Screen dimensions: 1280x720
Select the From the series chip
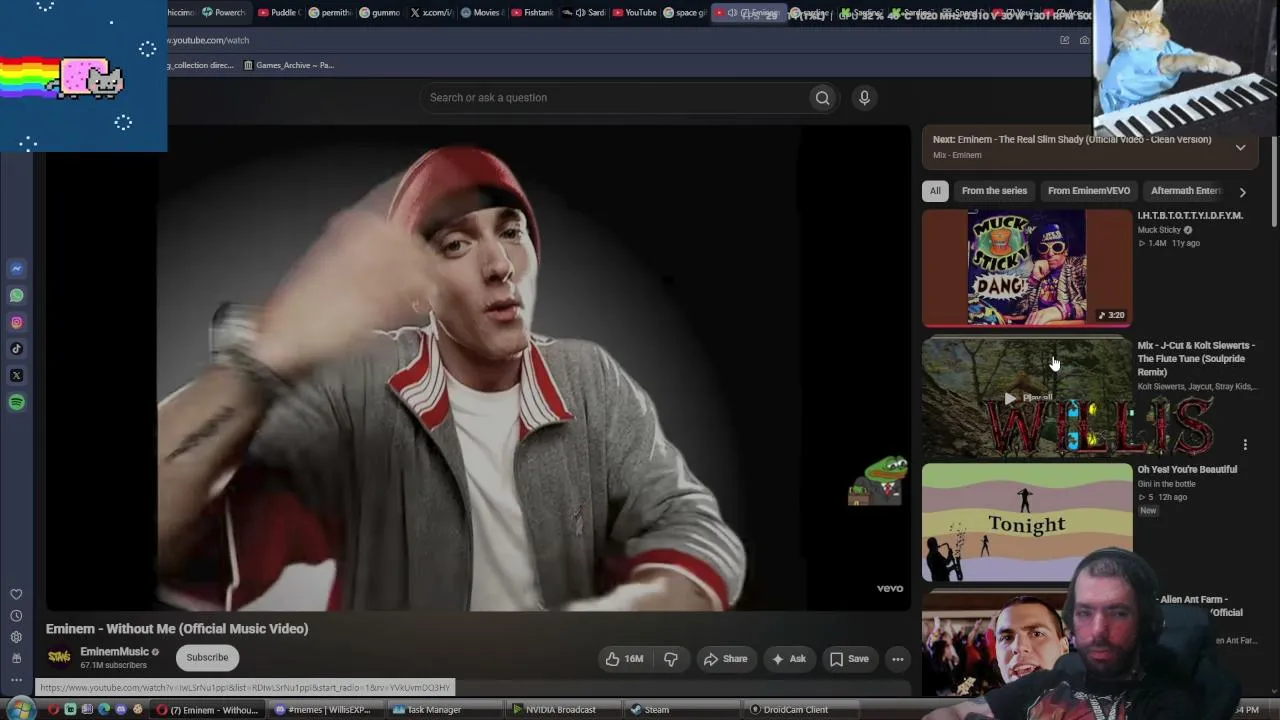pyautogui.click(x=994, y=191)
